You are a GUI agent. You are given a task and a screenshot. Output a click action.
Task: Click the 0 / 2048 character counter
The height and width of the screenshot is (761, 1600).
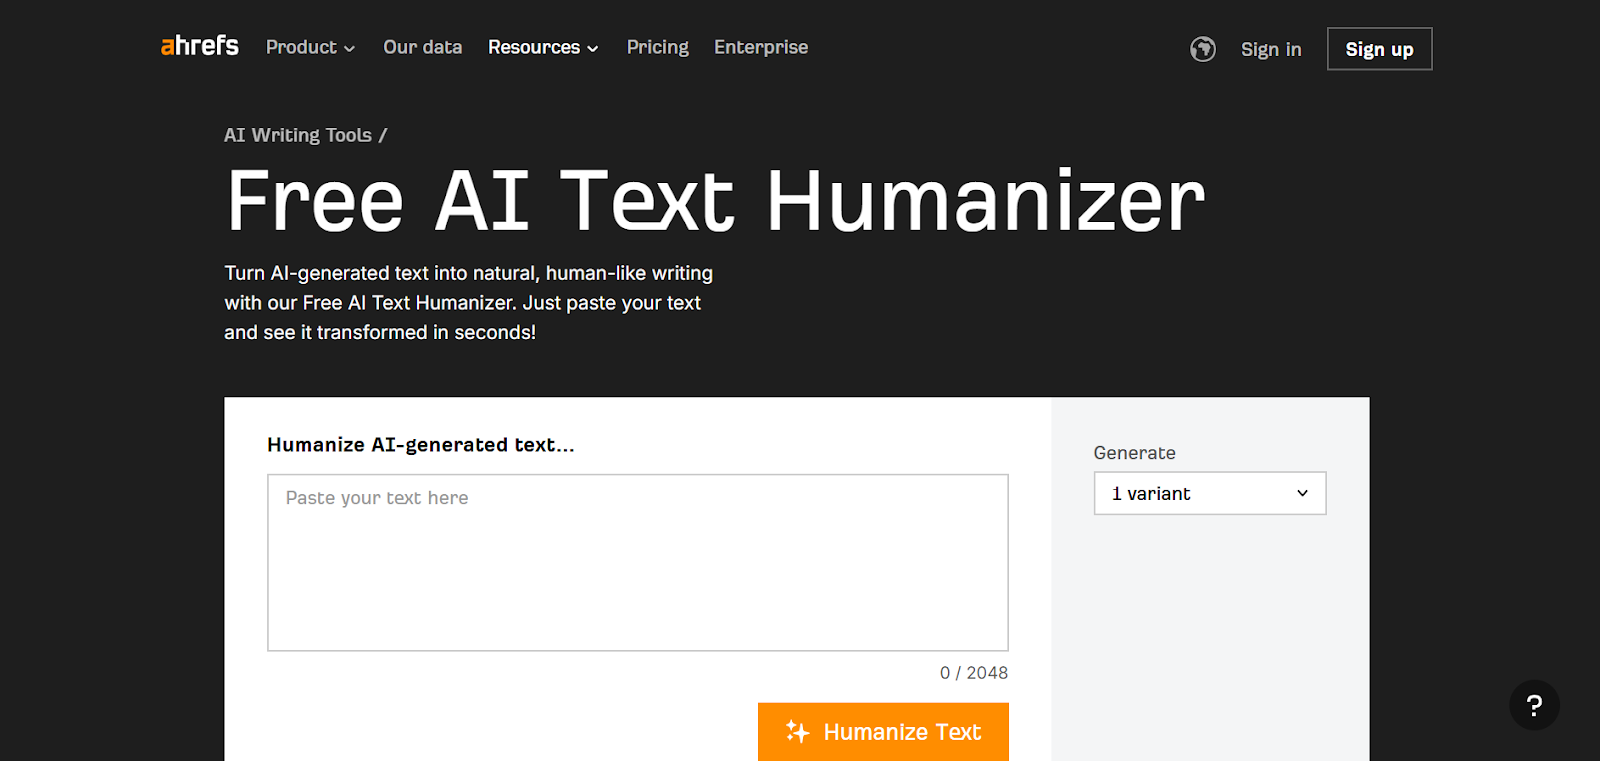[x=974, y=673]
